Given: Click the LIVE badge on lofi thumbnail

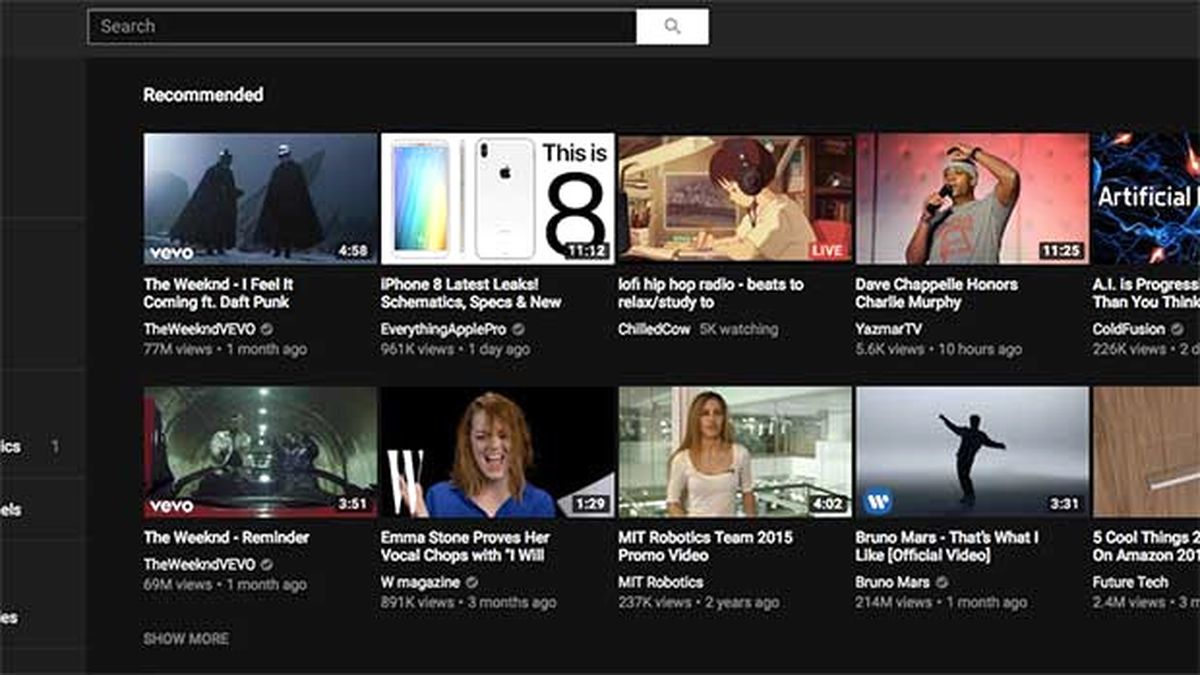Looking at the screenshot, I should click(x=827, y=251).
